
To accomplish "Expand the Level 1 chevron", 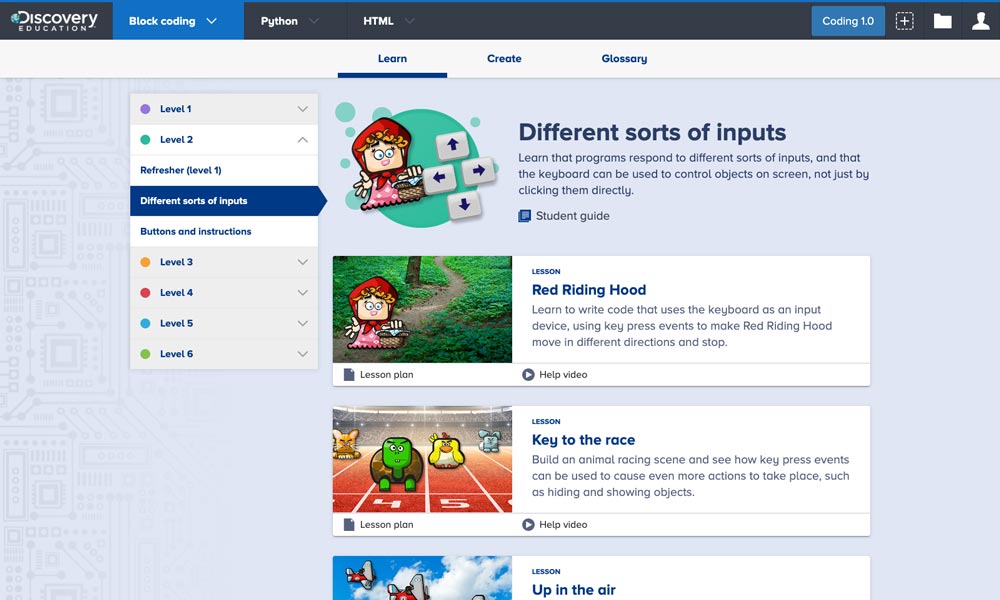I will (x=303, y=109).
